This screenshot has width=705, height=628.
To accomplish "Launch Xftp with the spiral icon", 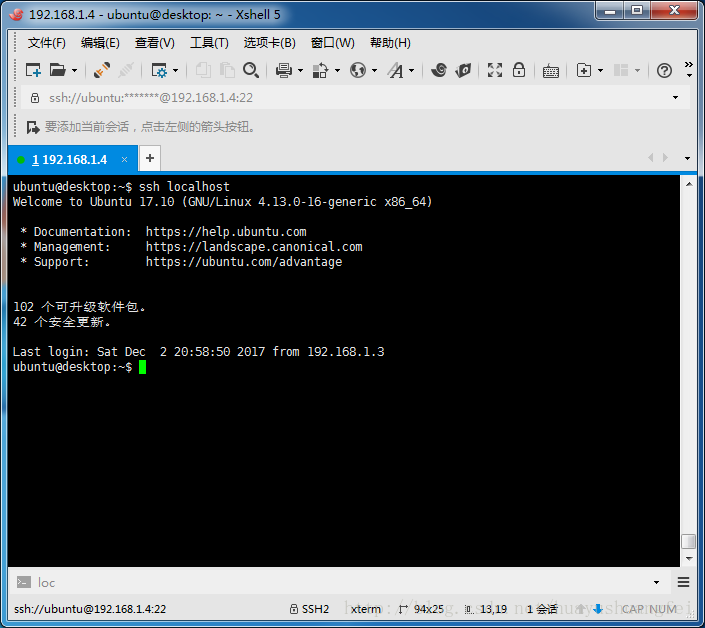I will (x=438, y=70).
